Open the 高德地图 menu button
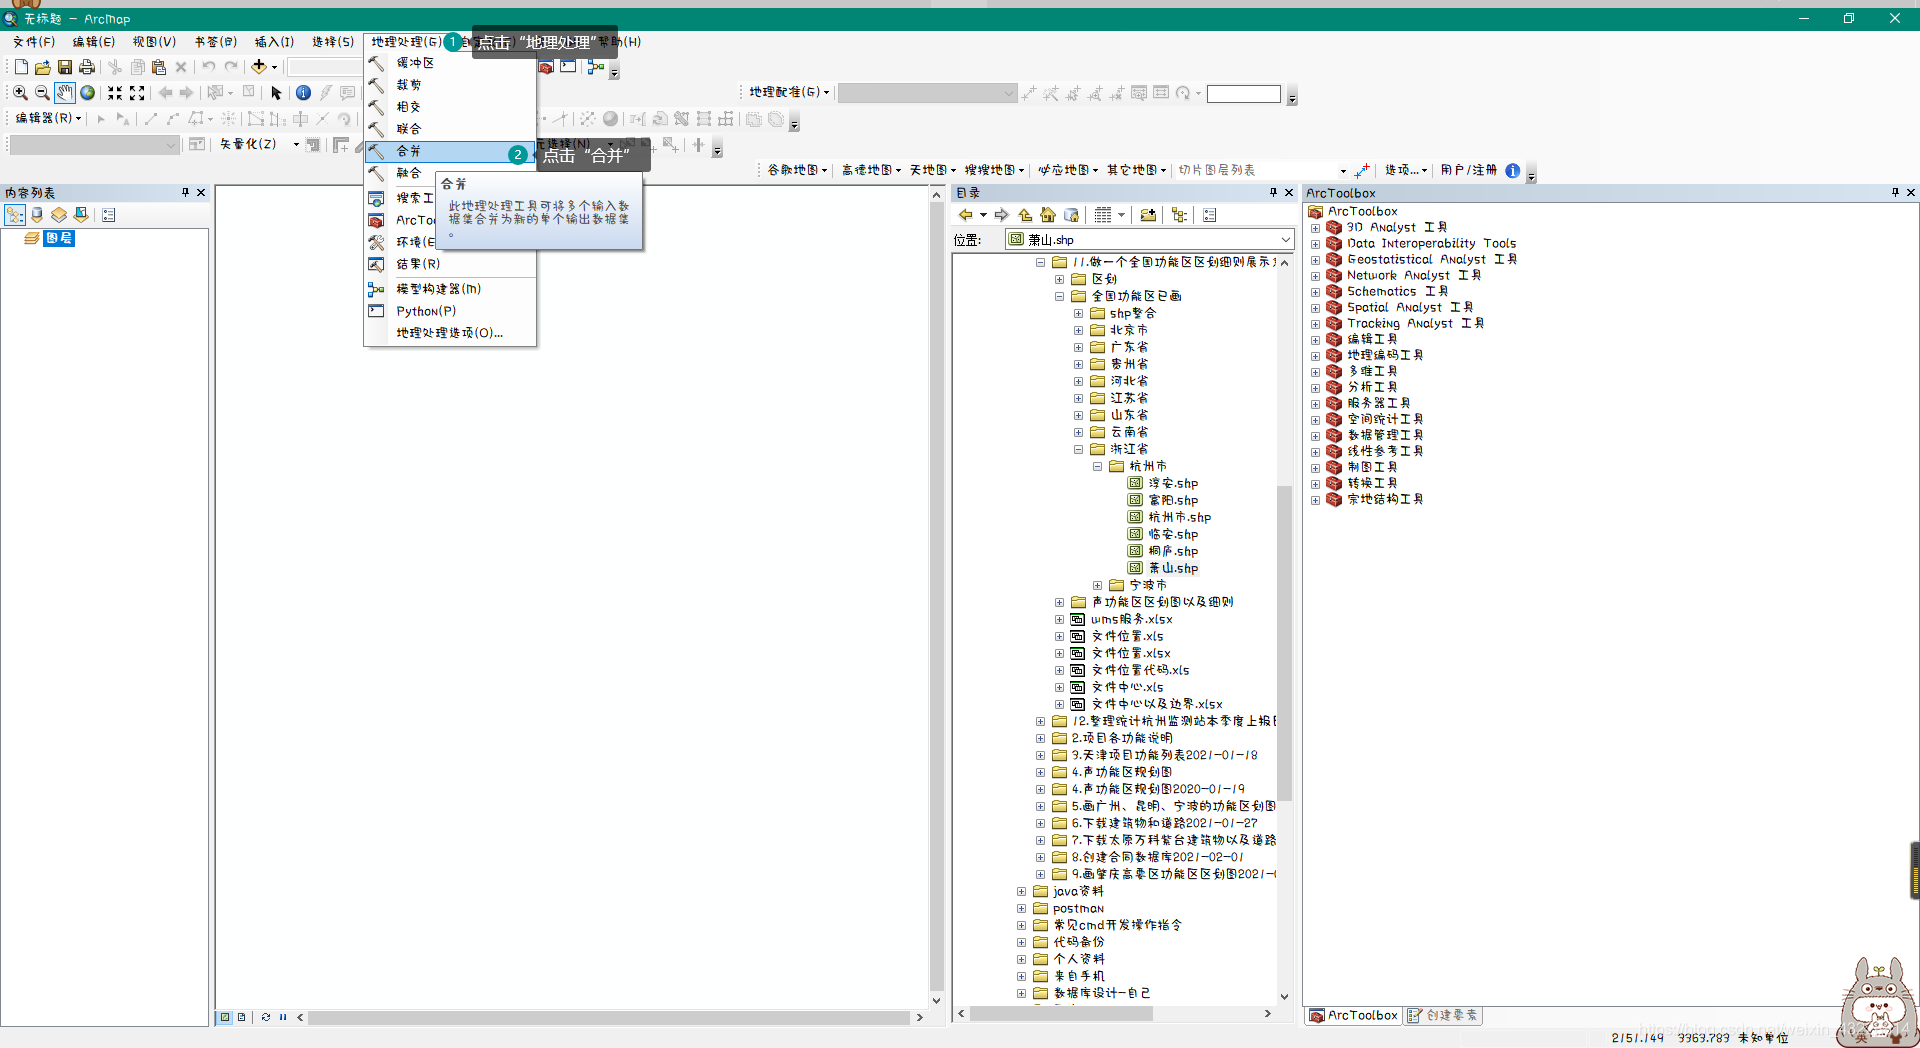Viewport: 1920px width, 1048px height. (871, 170)
